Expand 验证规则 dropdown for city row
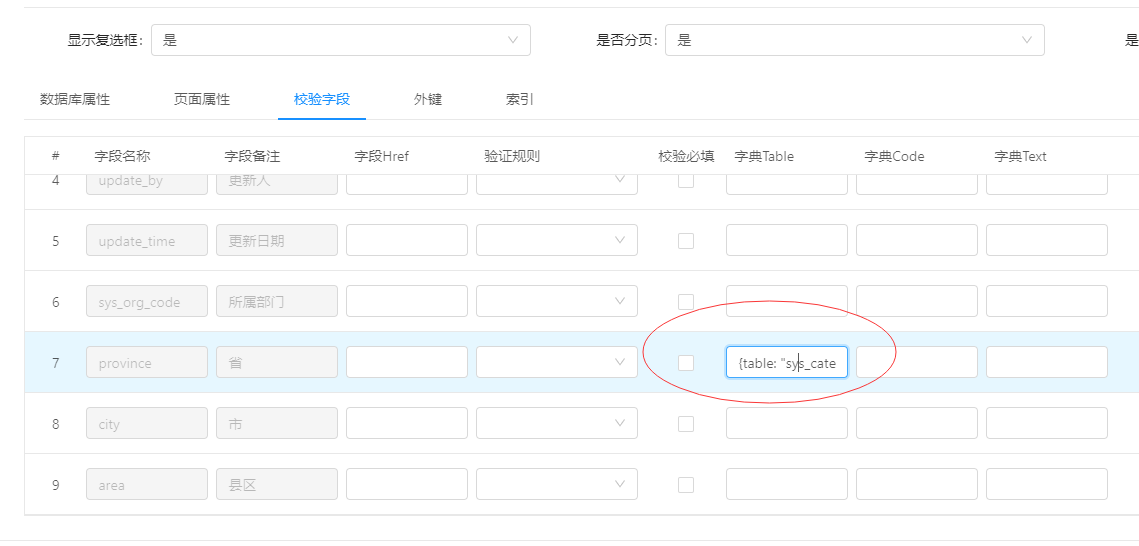Viewport: 1139px width, 546px height. 557,423
